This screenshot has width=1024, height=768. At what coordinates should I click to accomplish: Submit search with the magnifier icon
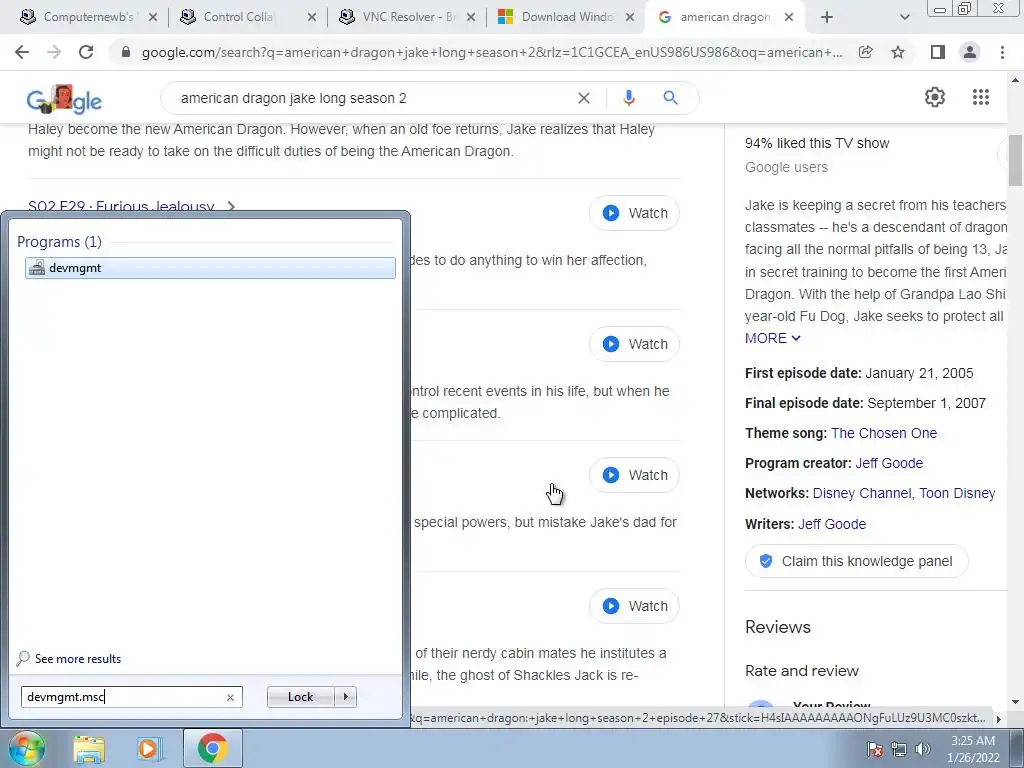tap(670, 98)
